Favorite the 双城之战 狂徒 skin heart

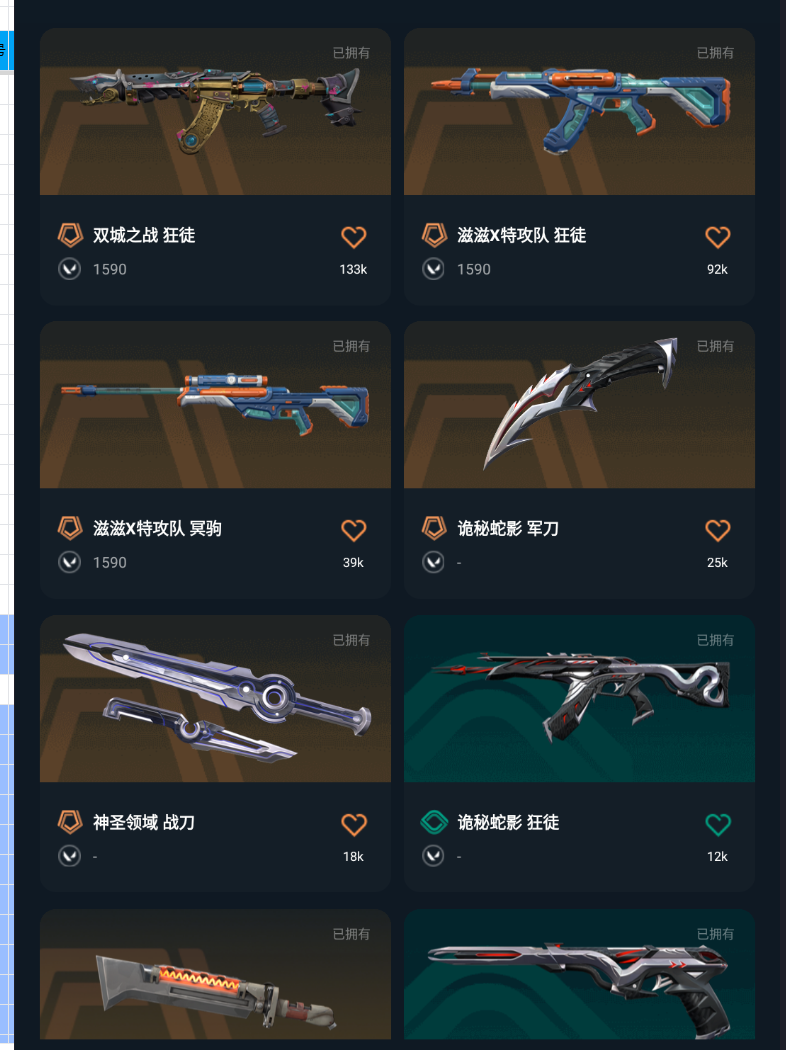point(353,236)
